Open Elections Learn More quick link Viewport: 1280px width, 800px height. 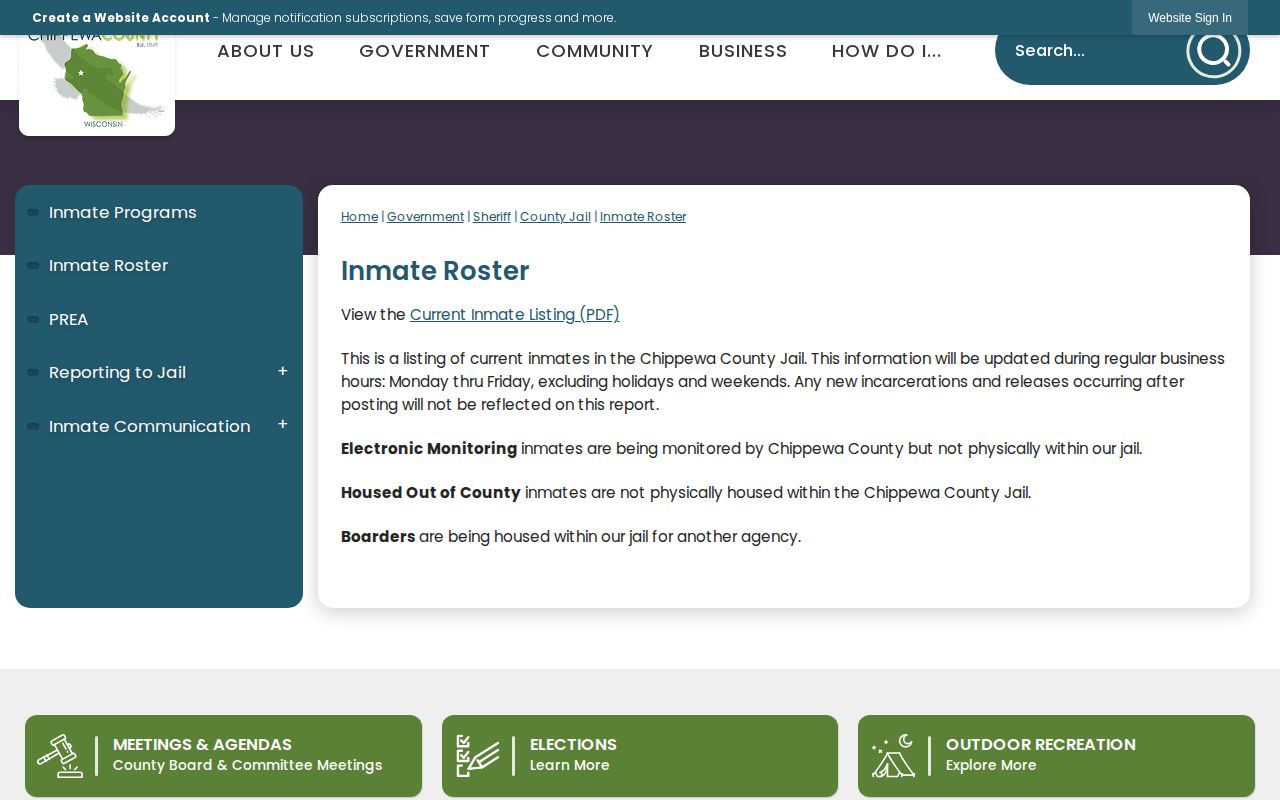coord(640,756)
